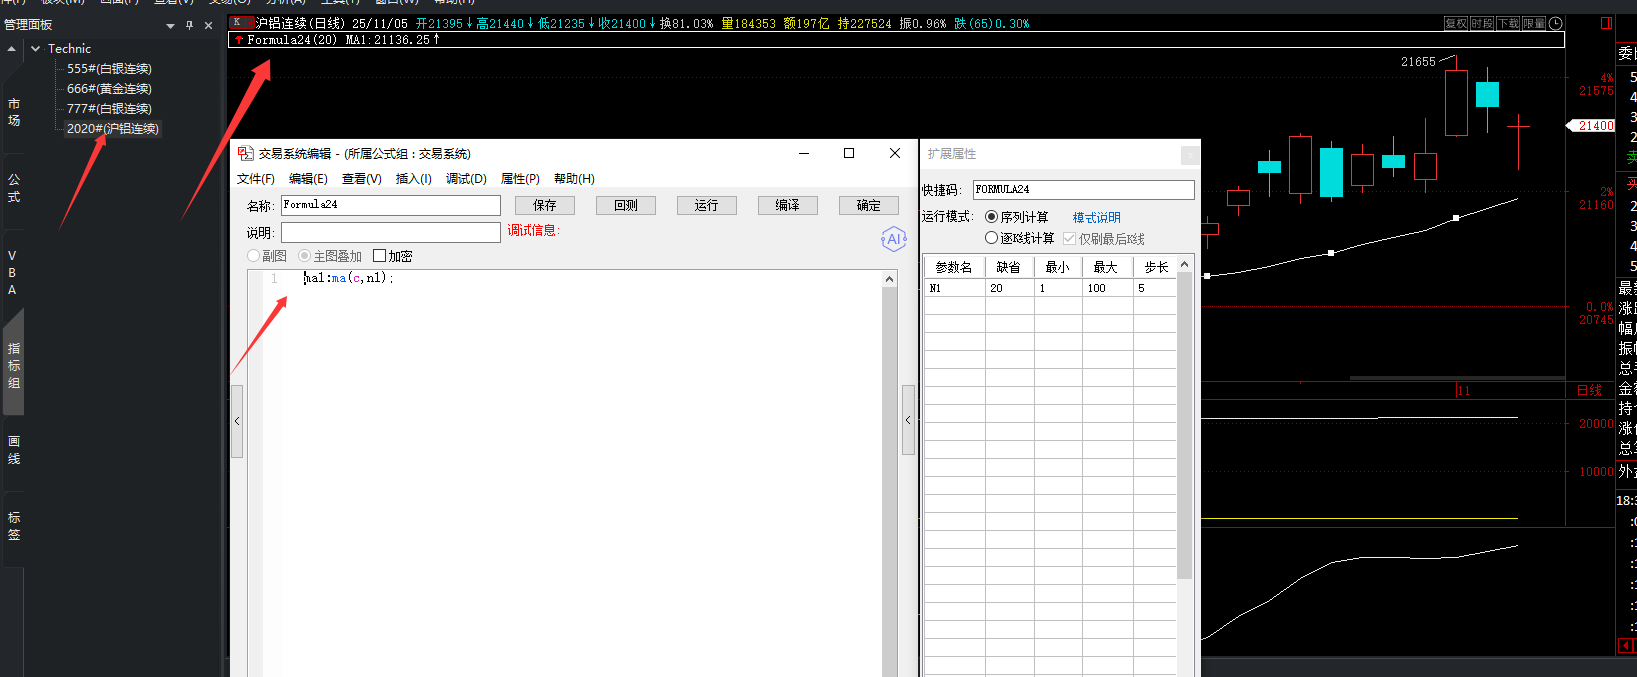Click the red layout icon at top right
The height and width of the screenshot is (677, 1637).
click(1606, 23)
